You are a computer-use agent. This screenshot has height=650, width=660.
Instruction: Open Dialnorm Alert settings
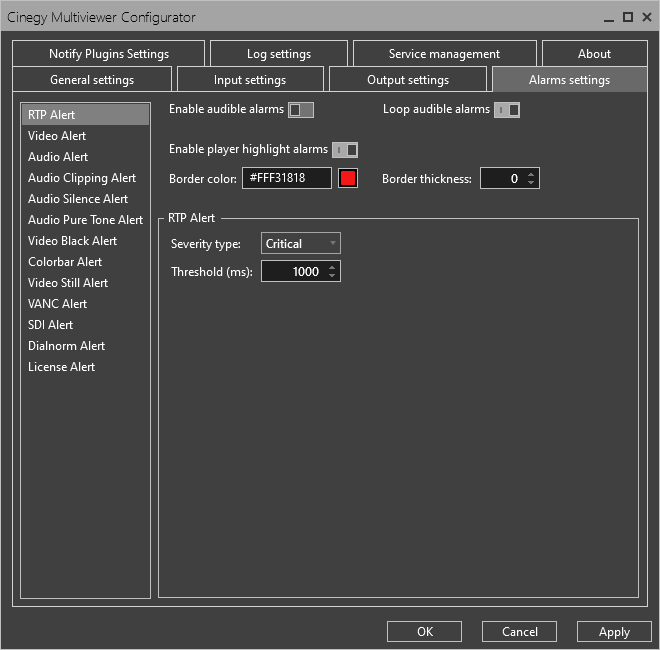point(85,346)
